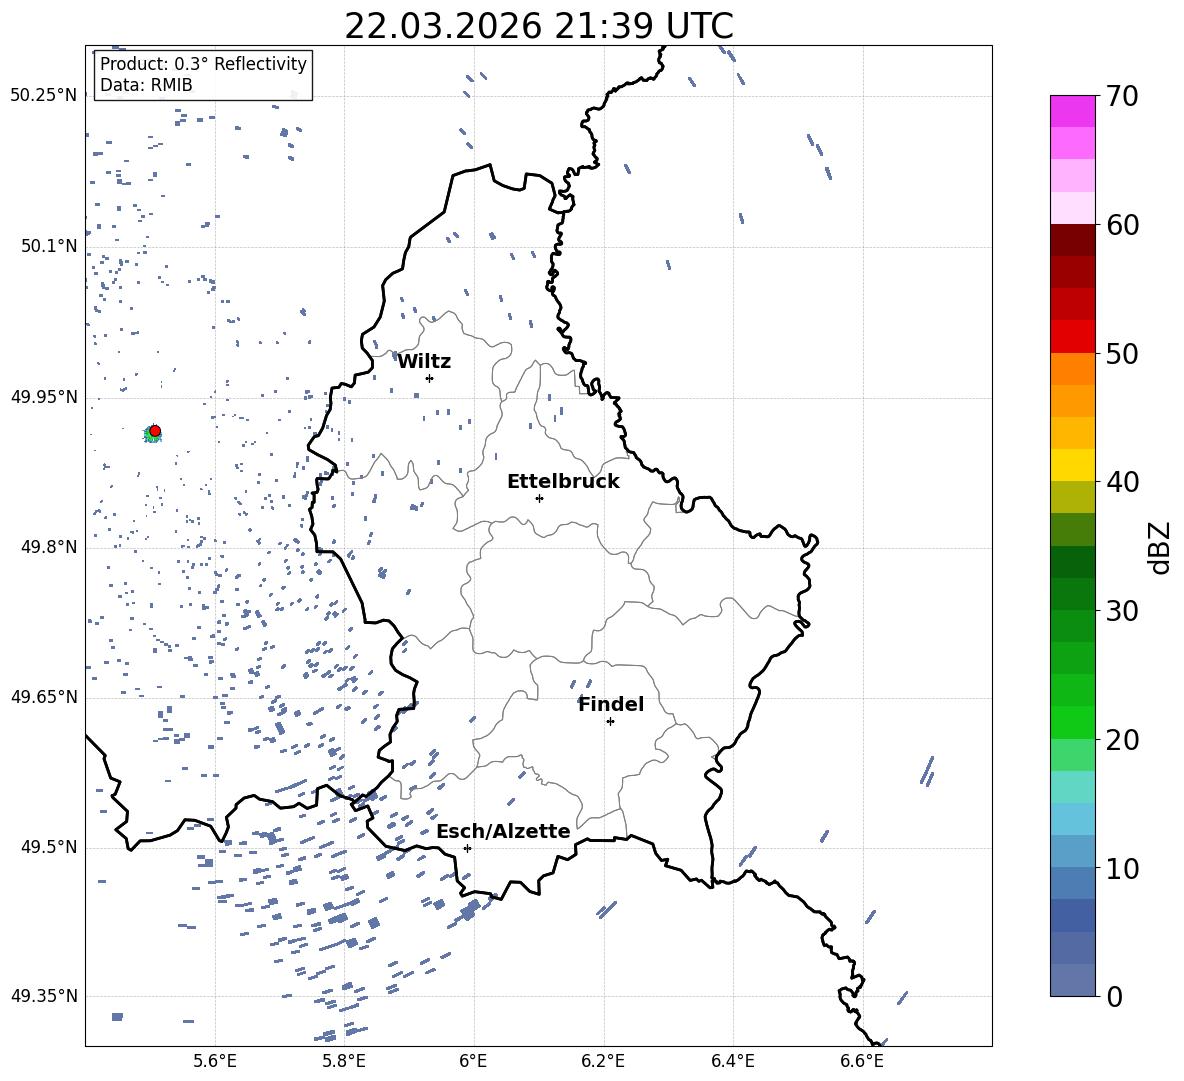1184x1081 pixels.
Task: Click the Wiltz station cross marker
Action: tap(429, 378)
